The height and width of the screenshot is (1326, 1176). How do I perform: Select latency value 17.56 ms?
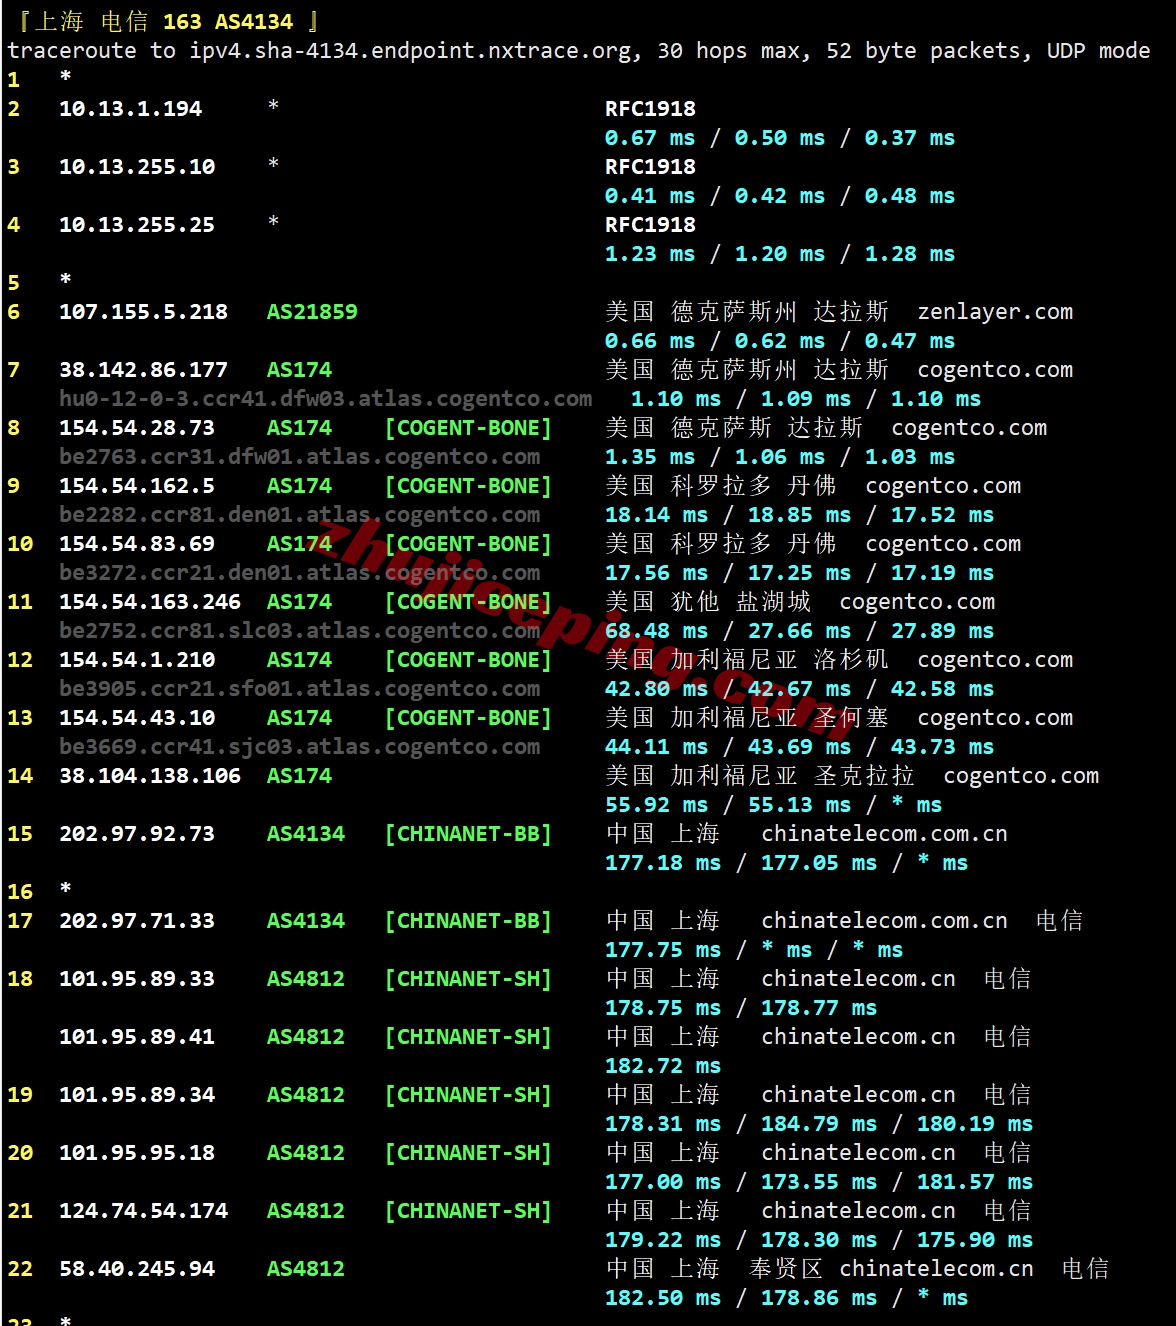click(656, 573)
